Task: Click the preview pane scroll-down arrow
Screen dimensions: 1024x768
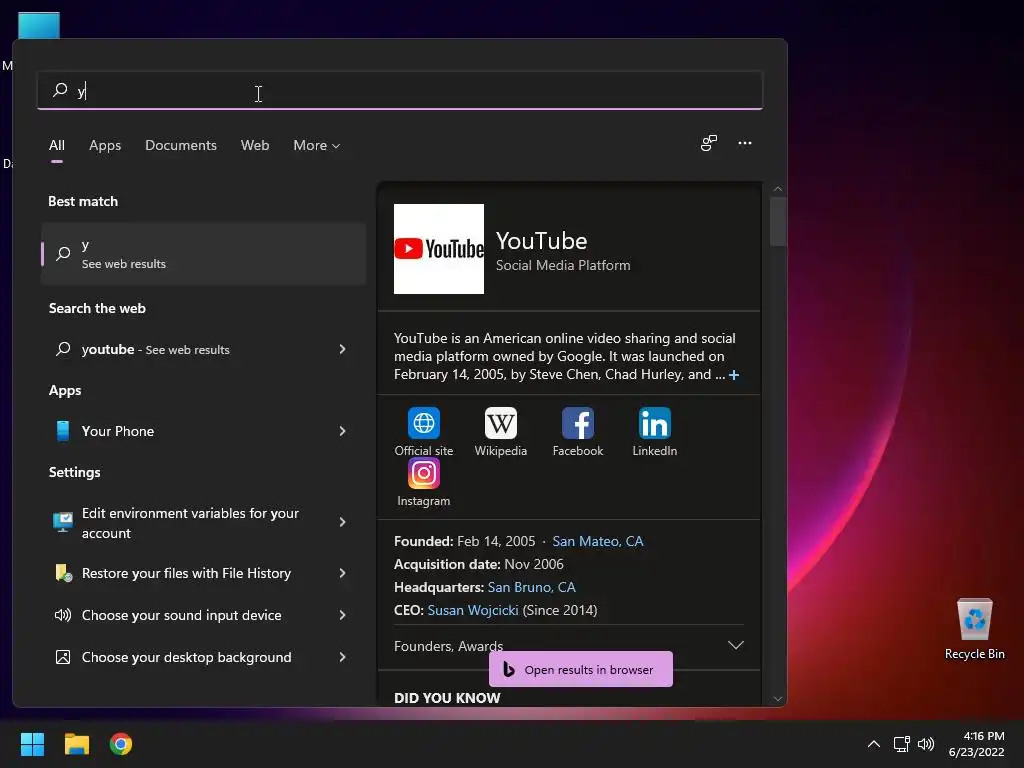Action: click(x=777, y=699)
